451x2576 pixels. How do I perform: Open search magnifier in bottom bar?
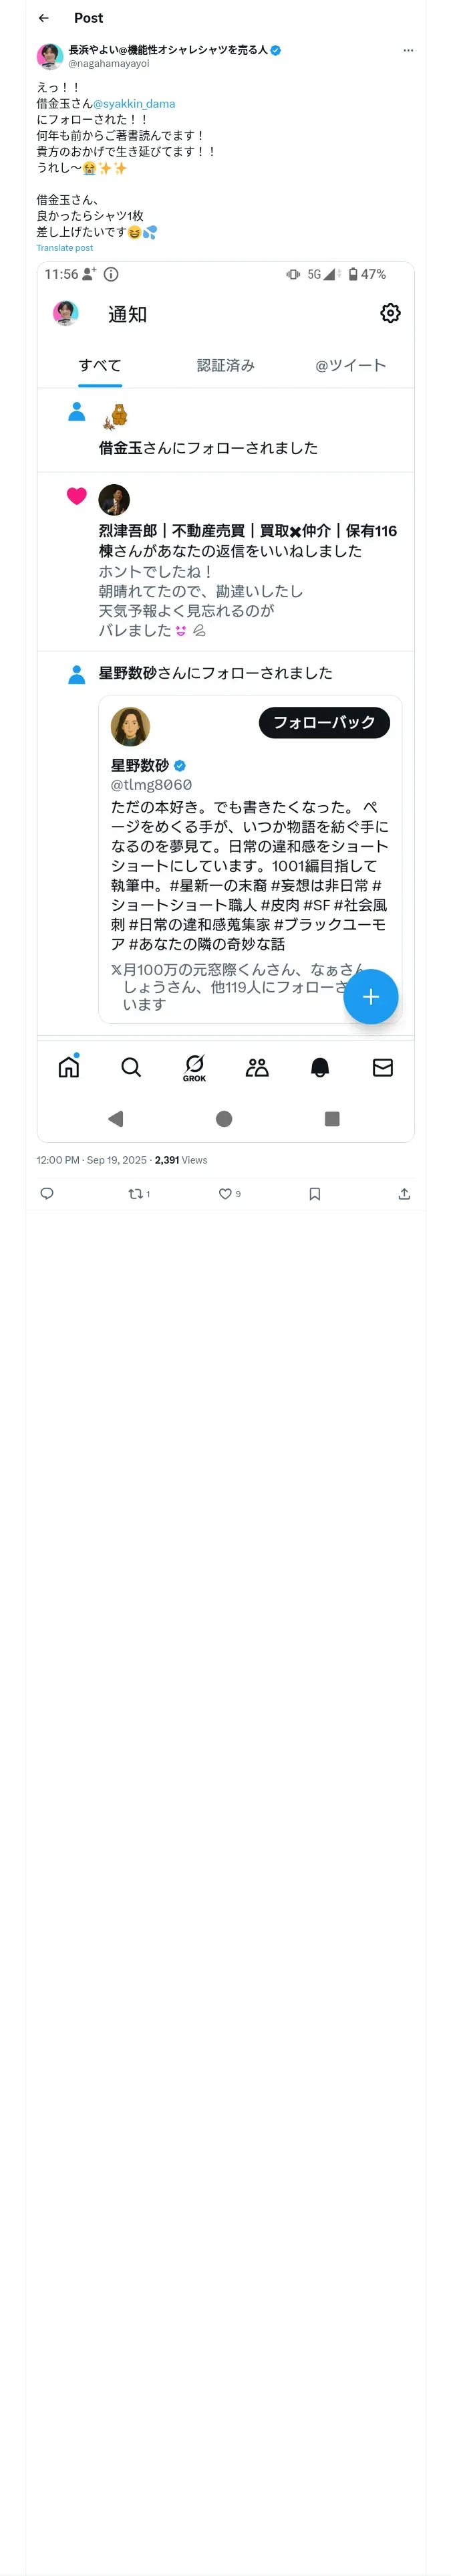[x=131, y=1067]
